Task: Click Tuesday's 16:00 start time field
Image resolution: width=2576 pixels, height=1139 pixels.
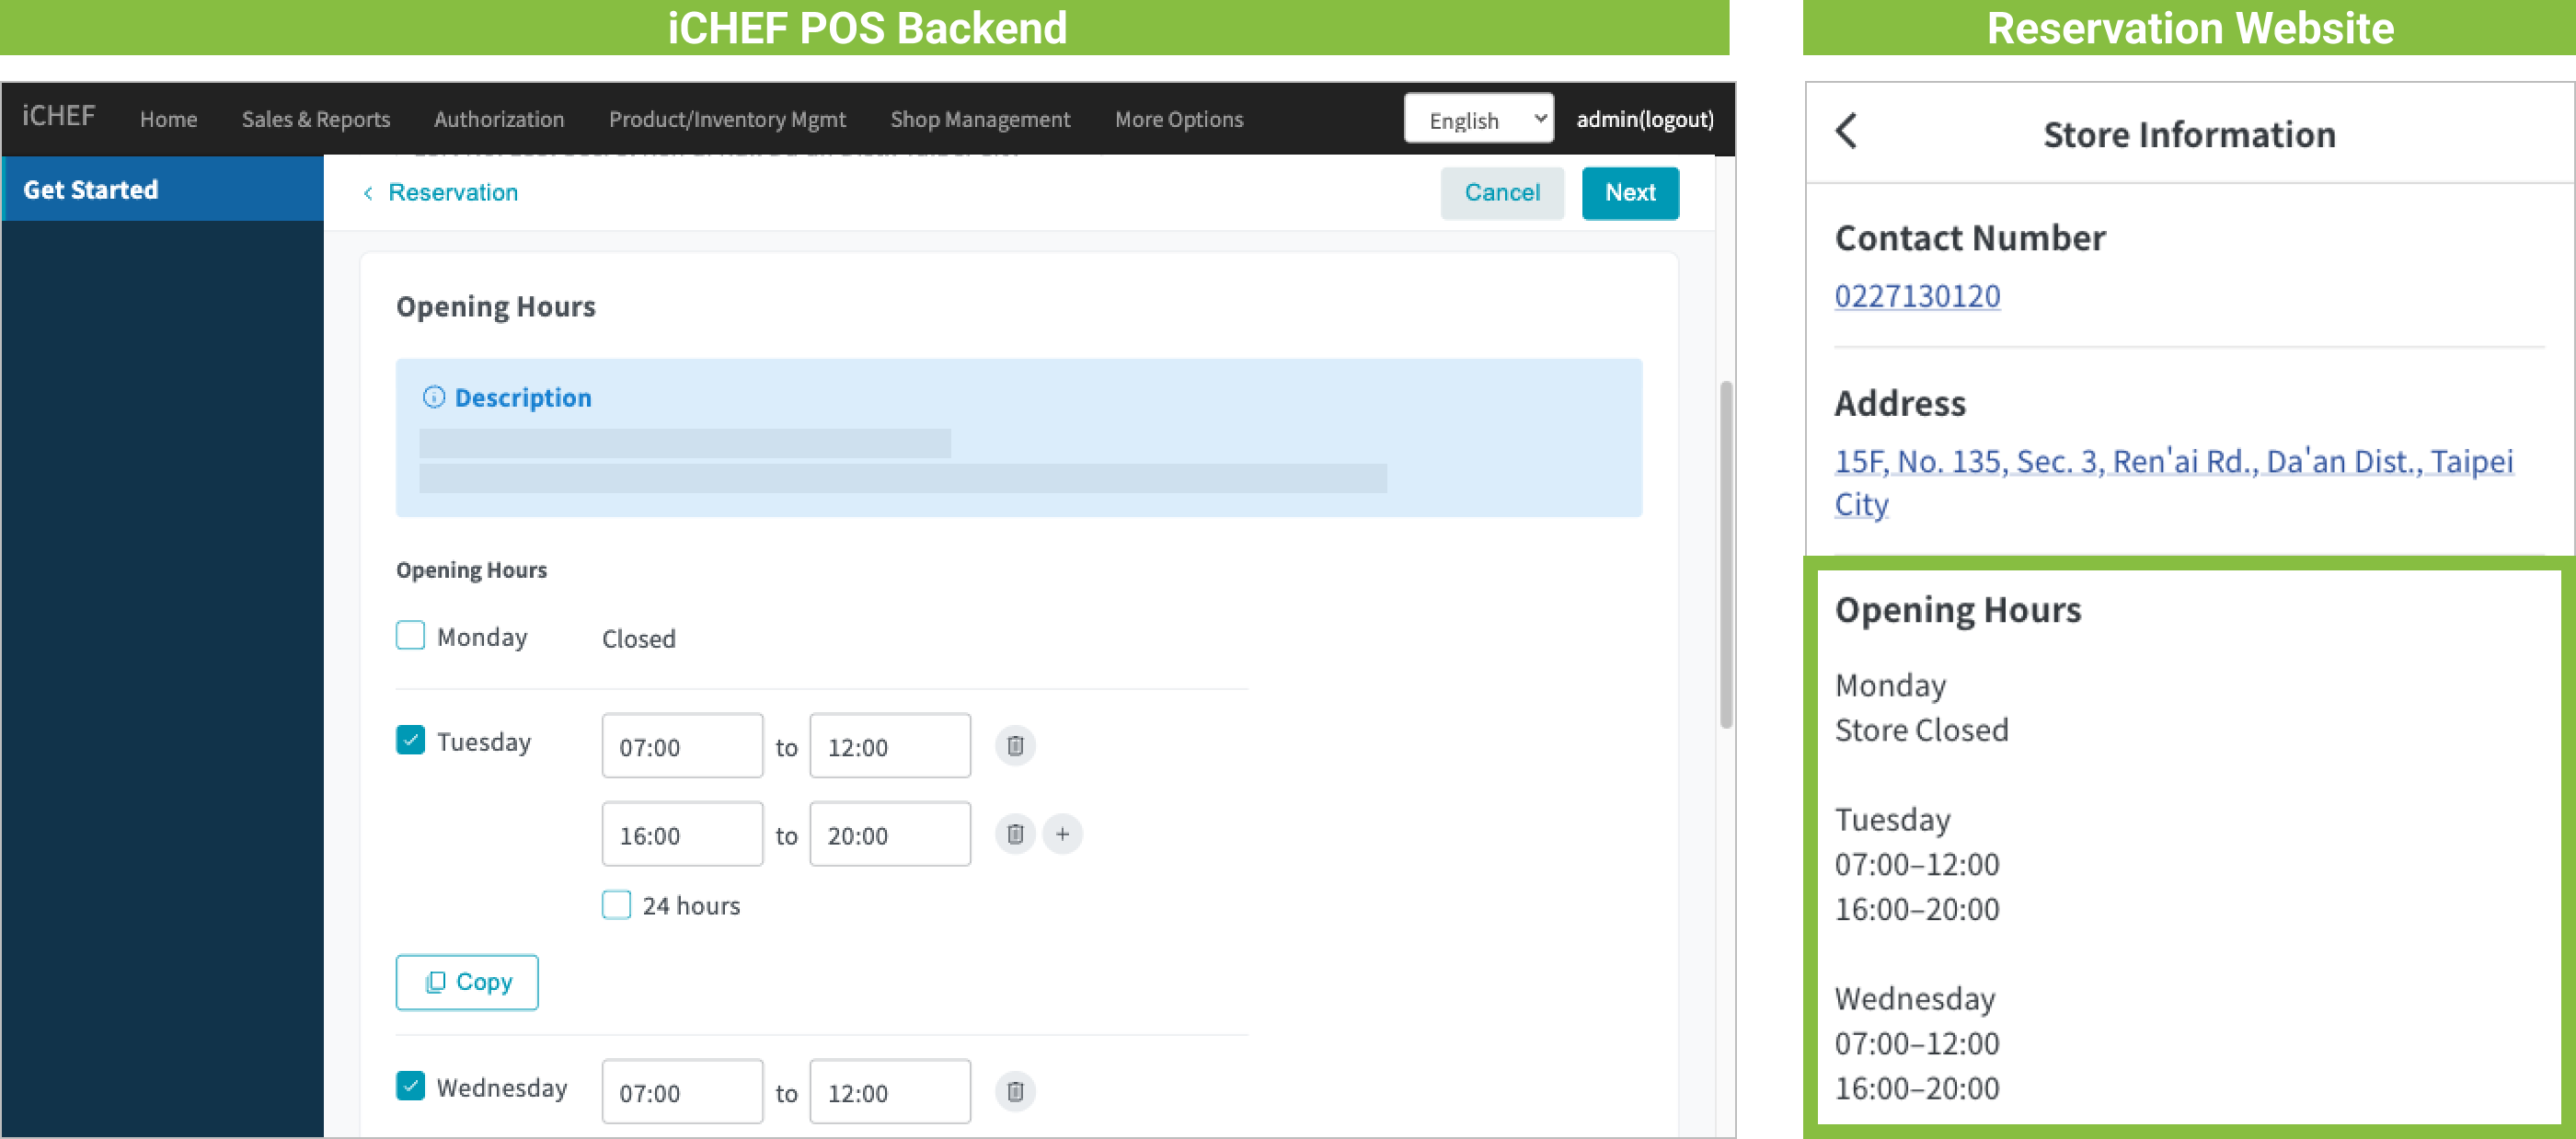Action: [681, 834]
